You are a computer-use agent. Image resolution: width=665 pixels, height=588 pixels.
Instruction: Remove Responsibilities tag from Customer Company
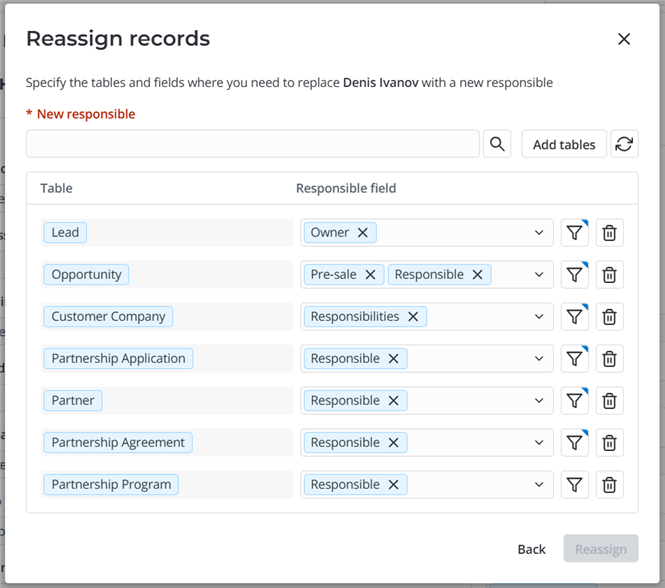pyautogui.click(x=413, y=317)
